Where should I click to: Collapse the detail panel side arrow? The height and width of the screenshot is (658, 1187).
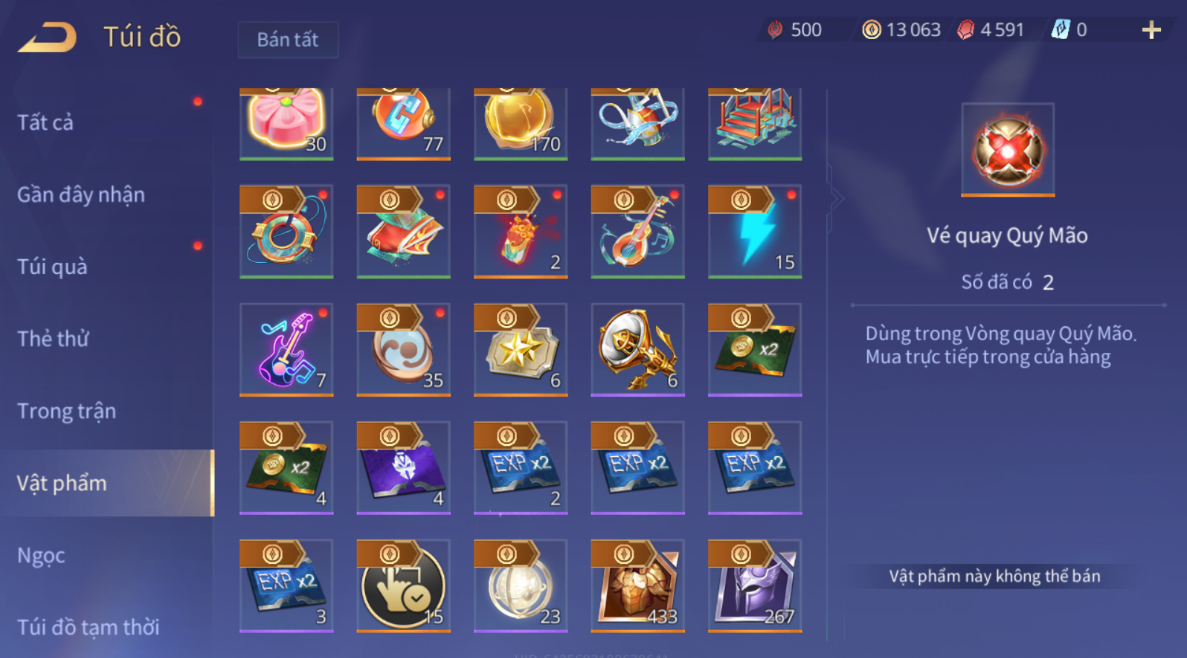835,198
